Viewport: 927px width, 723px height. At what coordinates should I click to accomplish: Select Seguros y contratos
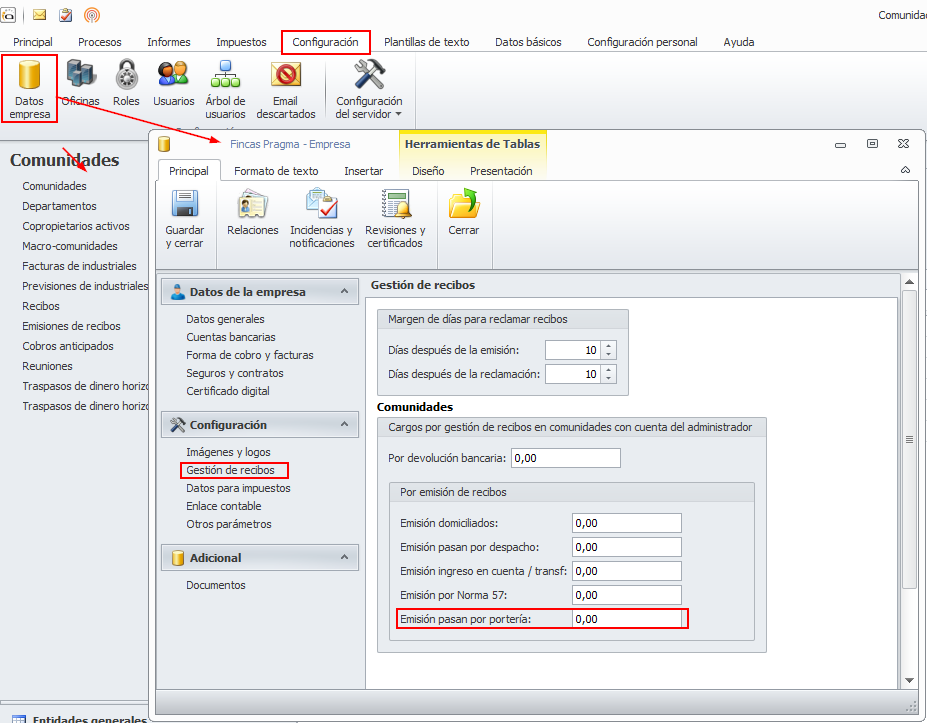pyautogui.click(x=235, y=373)
